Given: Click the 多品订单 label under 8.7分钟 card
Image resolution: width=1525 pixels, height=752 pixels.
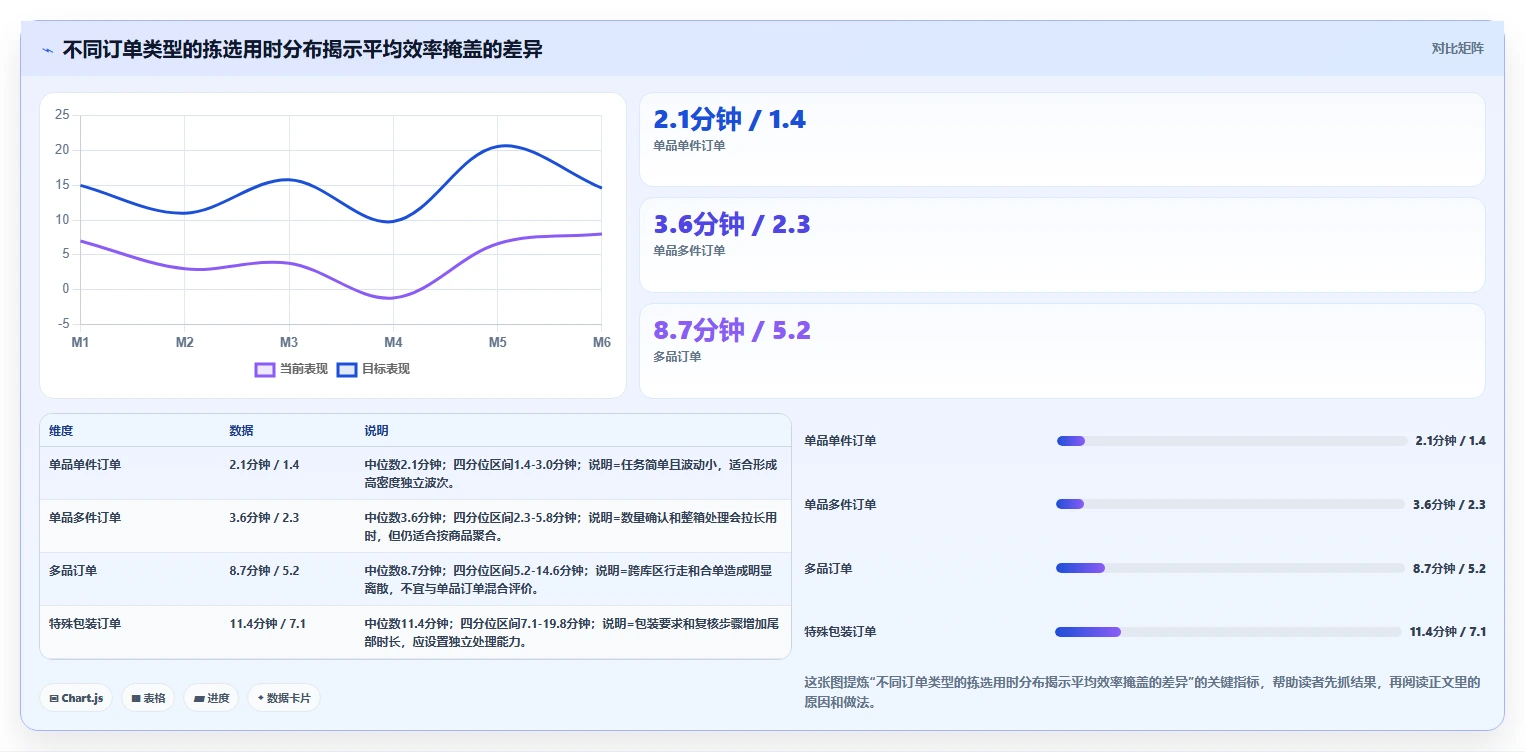Looking at the screenshot, I should pos(677,357).
